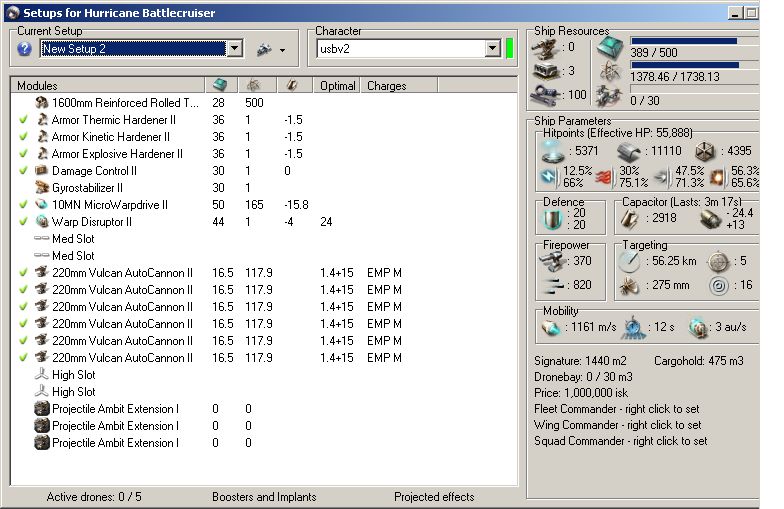Click Squad Commander - right click to set

(x=620, y=440)
